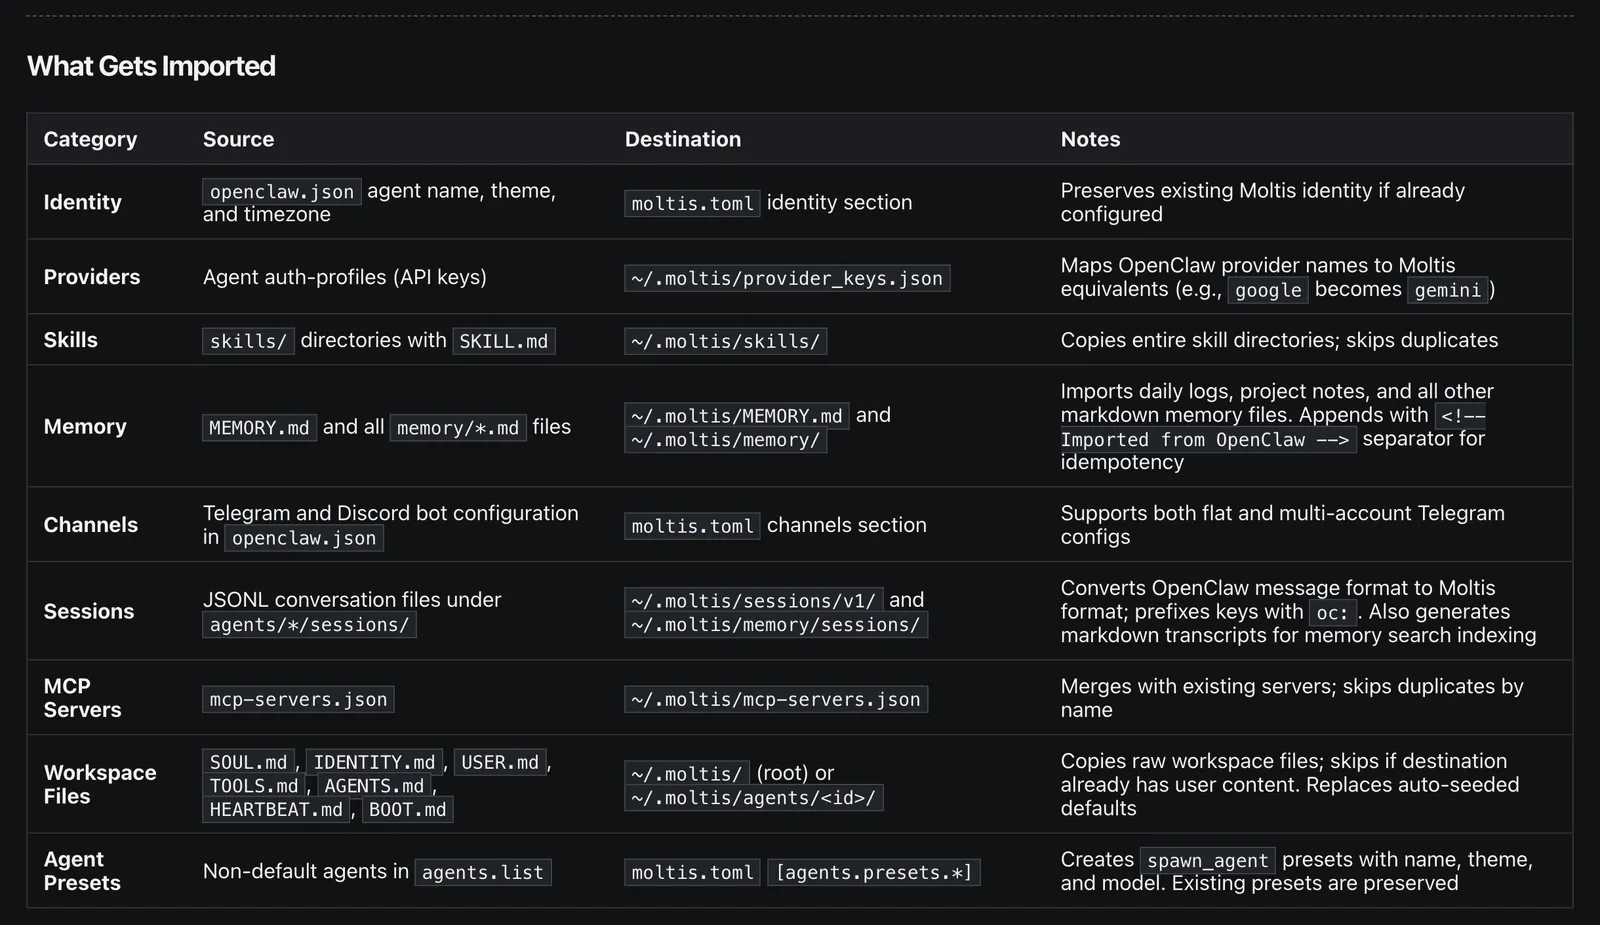Click the 'oc:' prefix code snippet
Viewport: 1600px width, 925px height.
point(1332,612)
